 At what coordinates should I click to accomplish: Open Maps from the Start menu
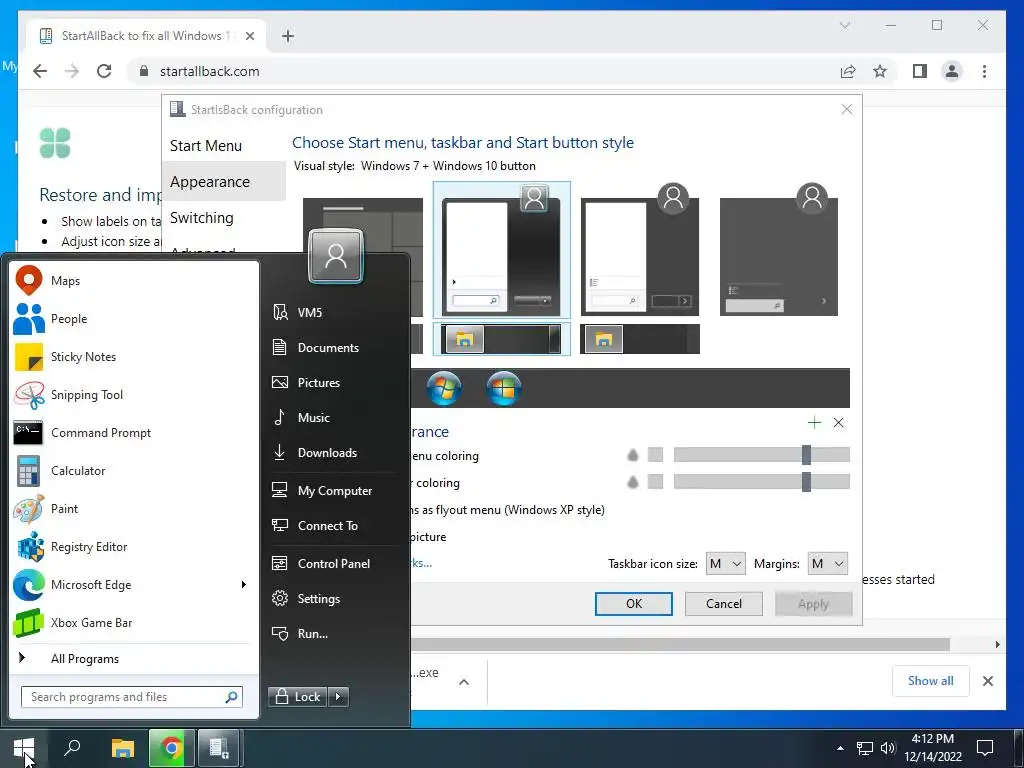click(134, 281)
